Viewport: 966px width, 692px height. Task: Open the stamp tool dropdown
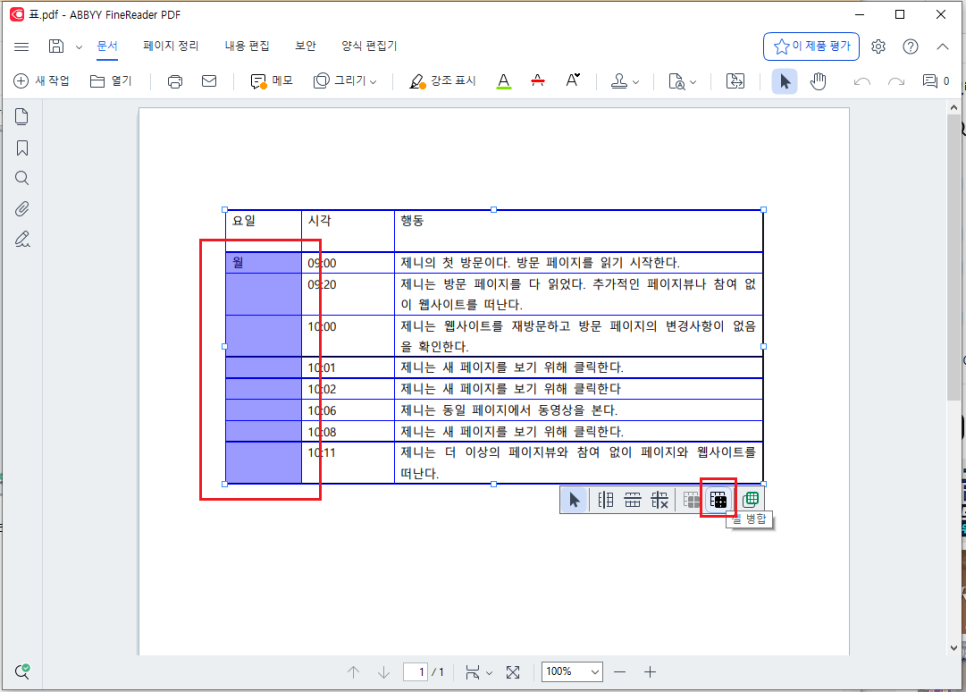coord(625,81)
